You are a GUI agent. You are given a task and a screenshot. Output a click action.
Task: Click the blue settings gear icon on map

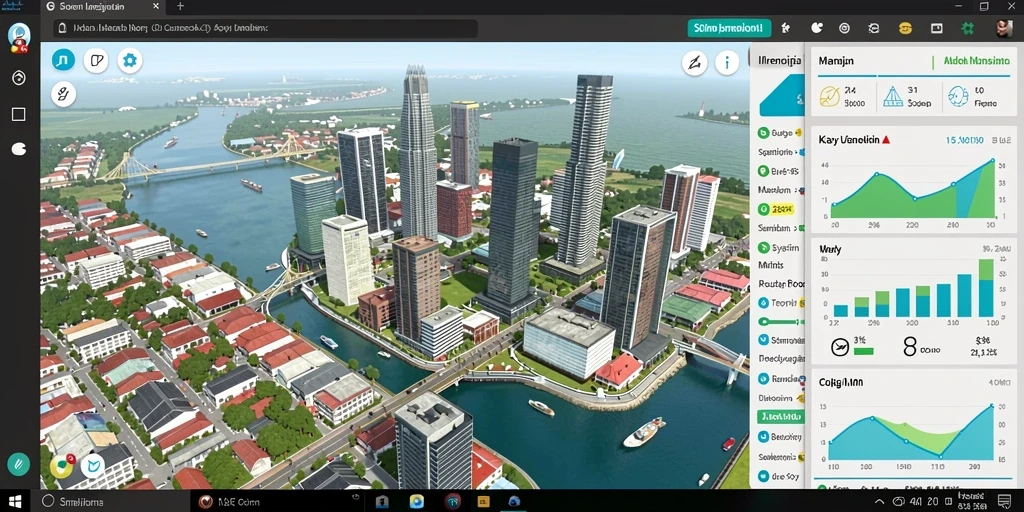pyautogui.click(x=130, y=61)
